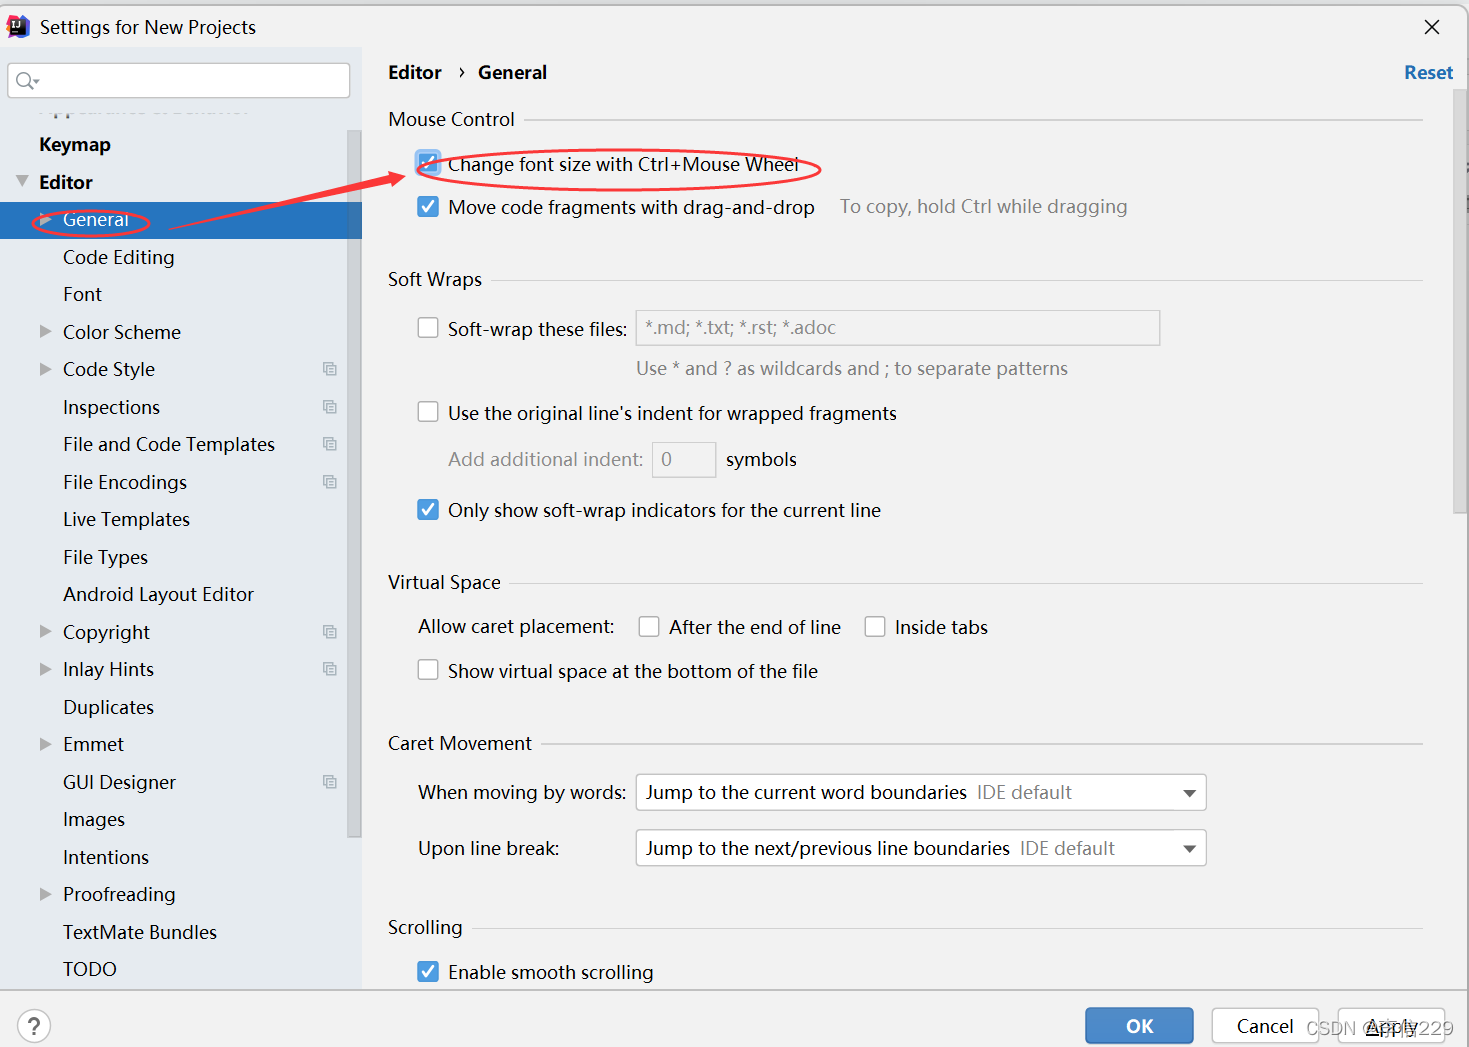The height and width of the screenshot is (1047, 1469).
Task: Open the help question mark icon
Action: (x=34, y=1026)
